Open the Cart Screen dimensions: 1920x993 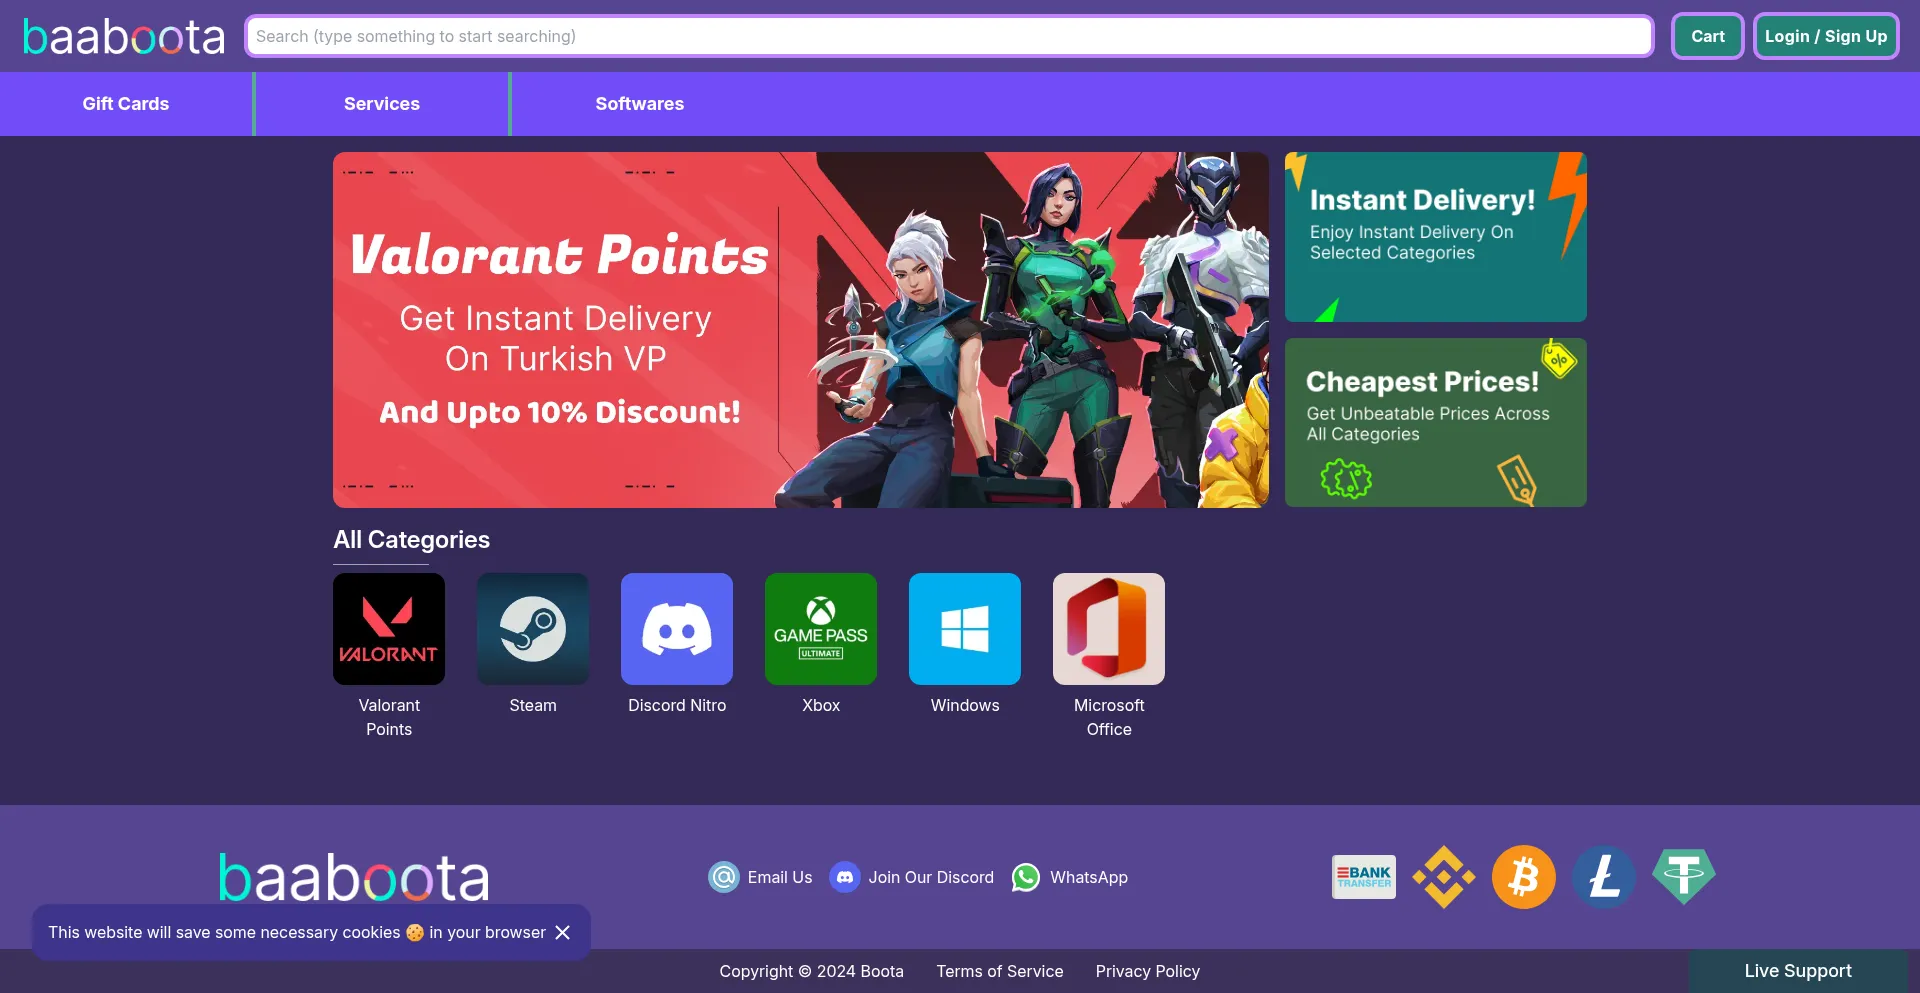tap(1708, 36)
